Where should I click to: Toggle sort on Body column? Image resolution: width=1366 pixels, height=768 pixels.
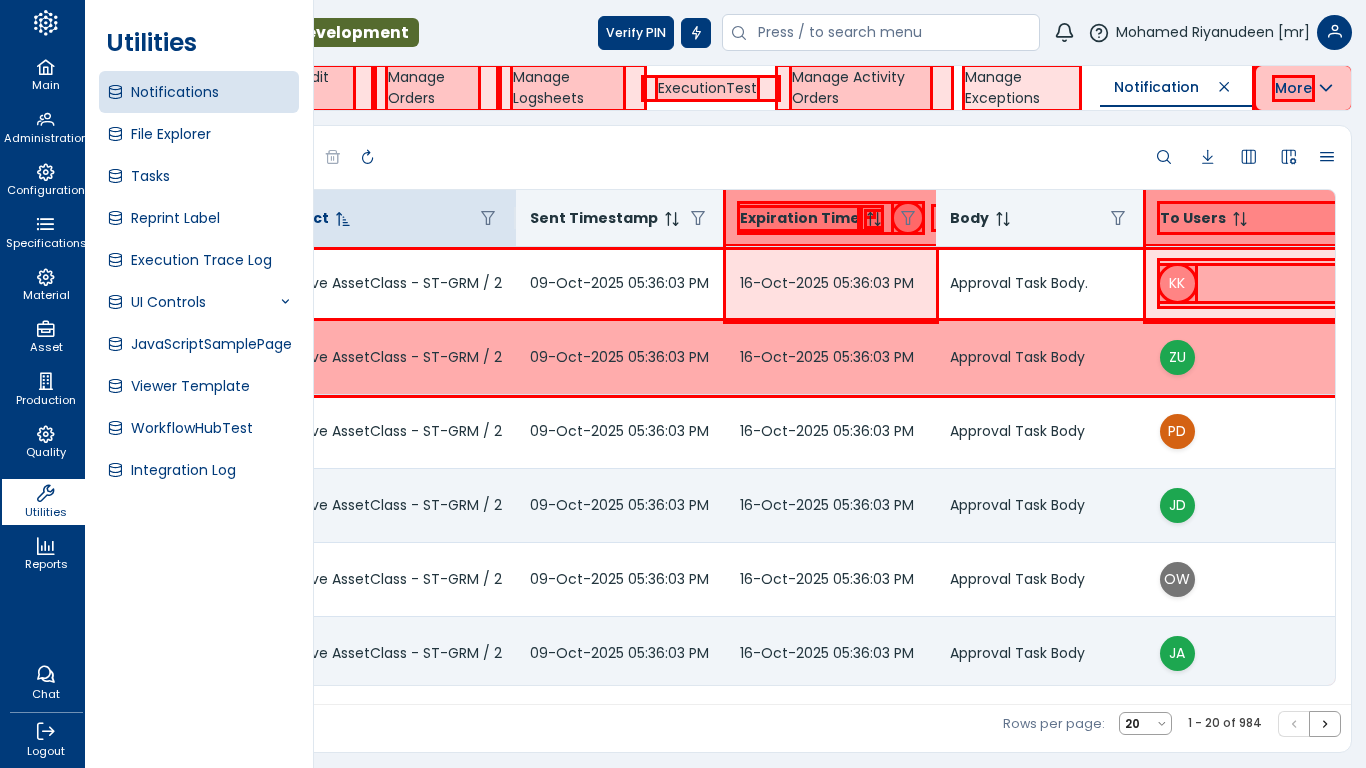[x=1002, y=219]
